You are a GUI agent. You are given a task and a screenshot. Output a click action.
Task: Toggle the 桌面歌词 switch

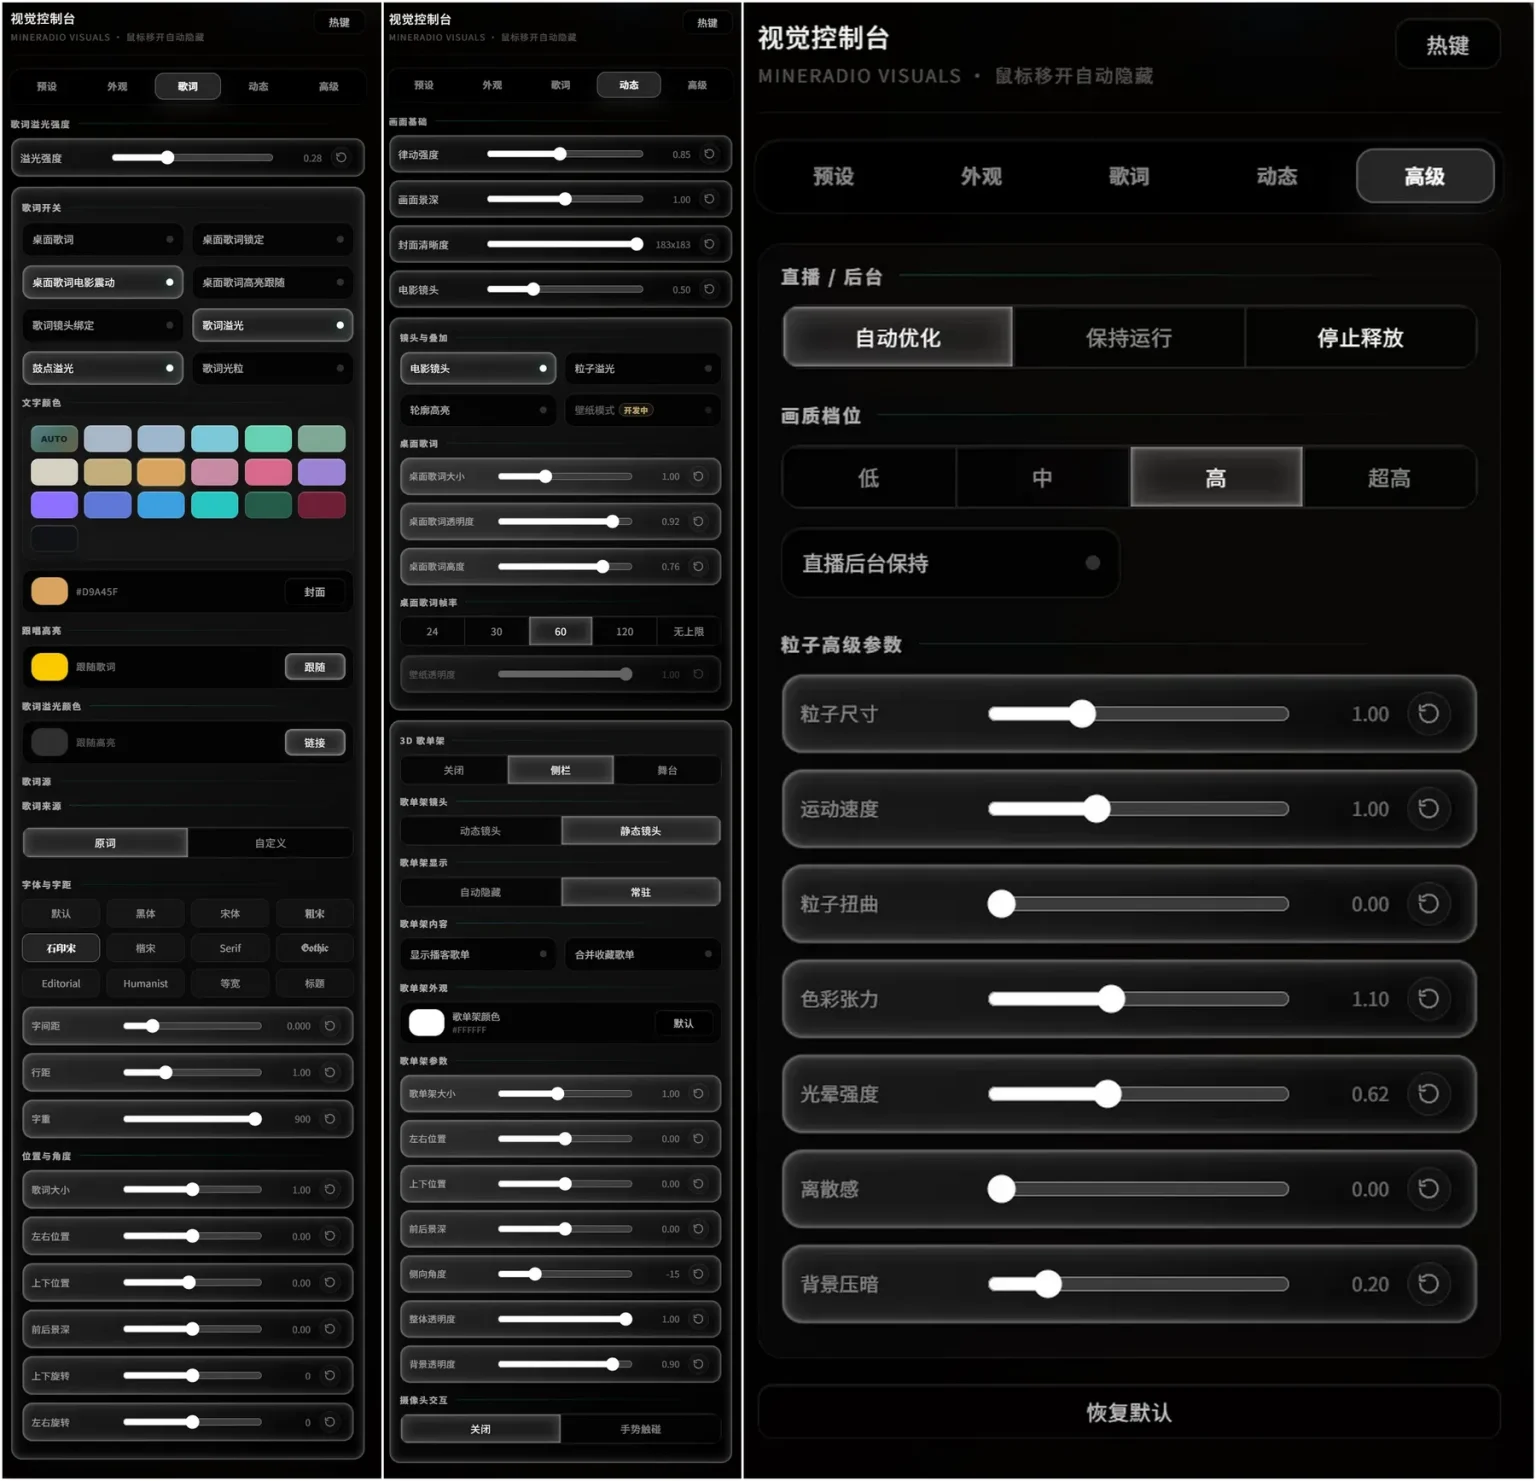[102, 240]
